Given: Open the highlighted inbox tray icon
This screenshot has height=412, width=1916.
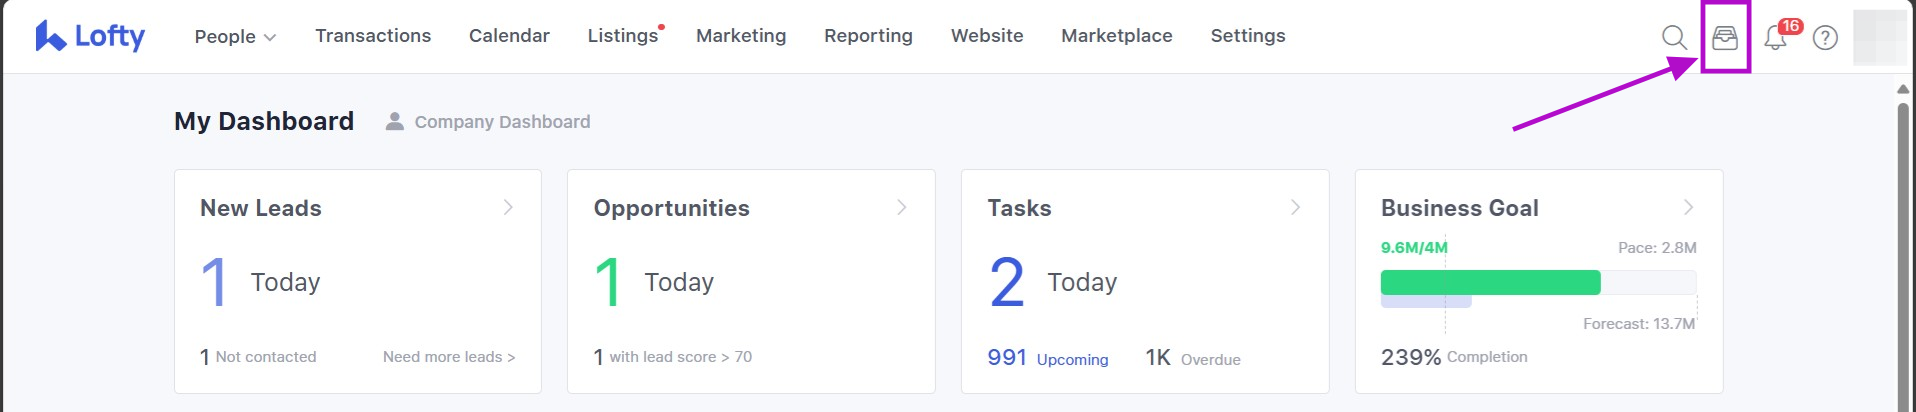Looking at the screenshot, I should (x=1725, y=38).
